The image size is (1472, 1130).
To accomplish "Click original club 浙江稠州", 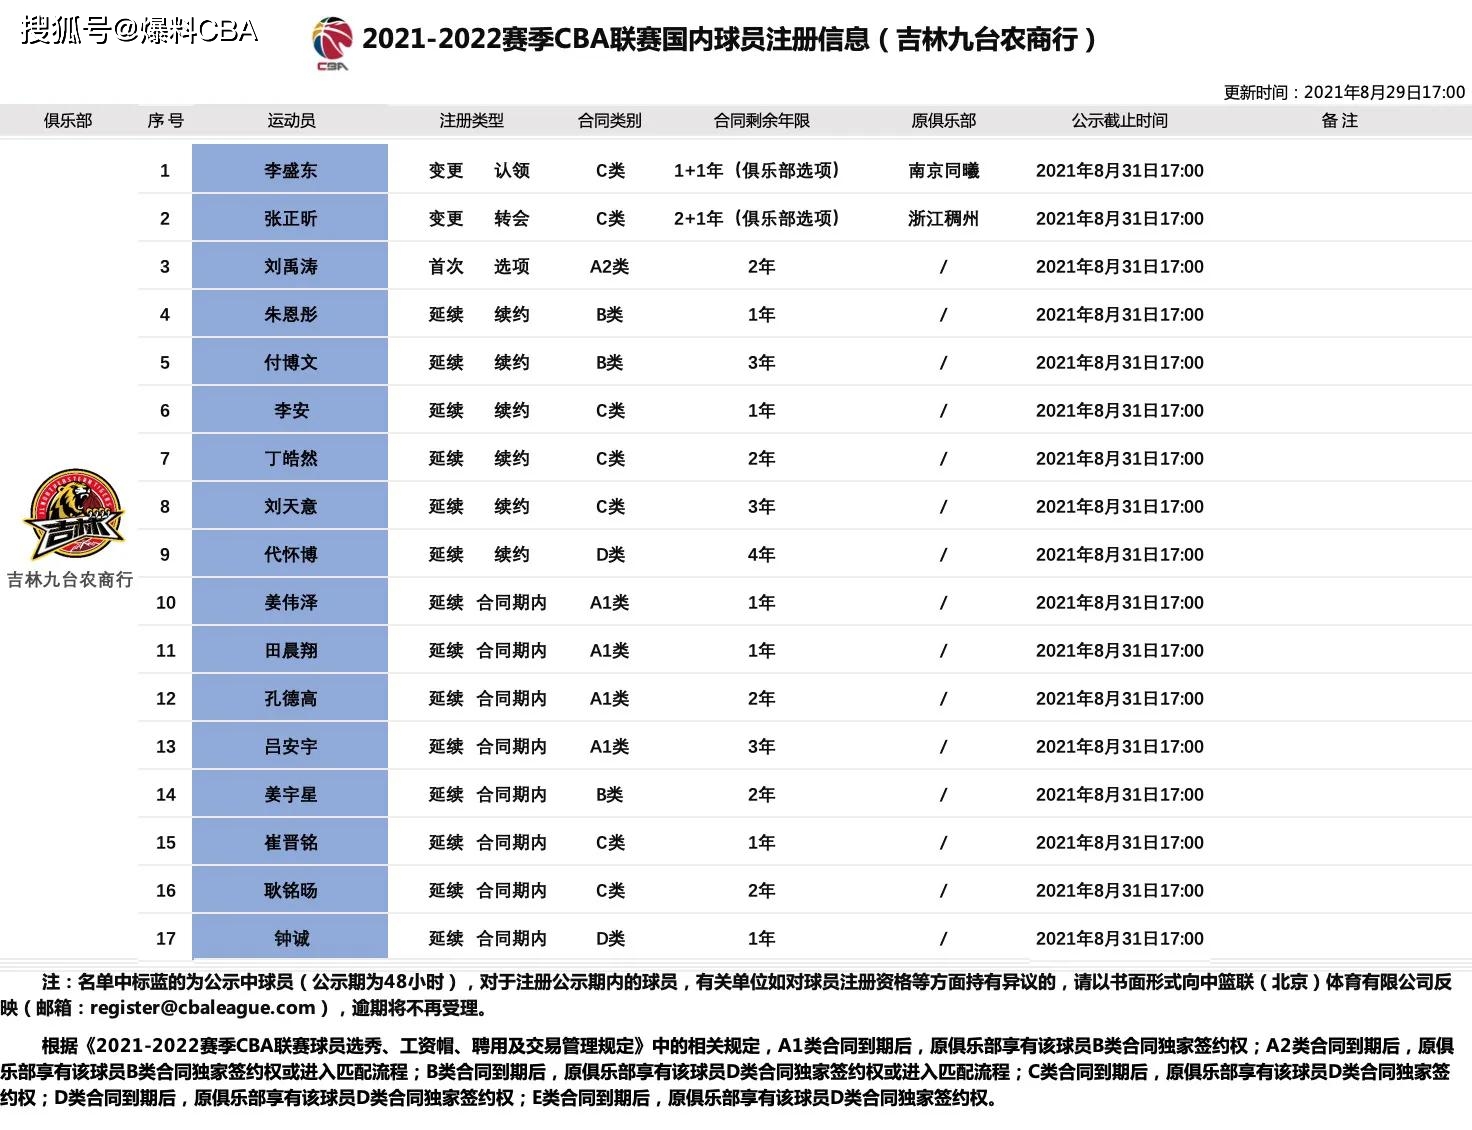I will (x=943, y=219).
